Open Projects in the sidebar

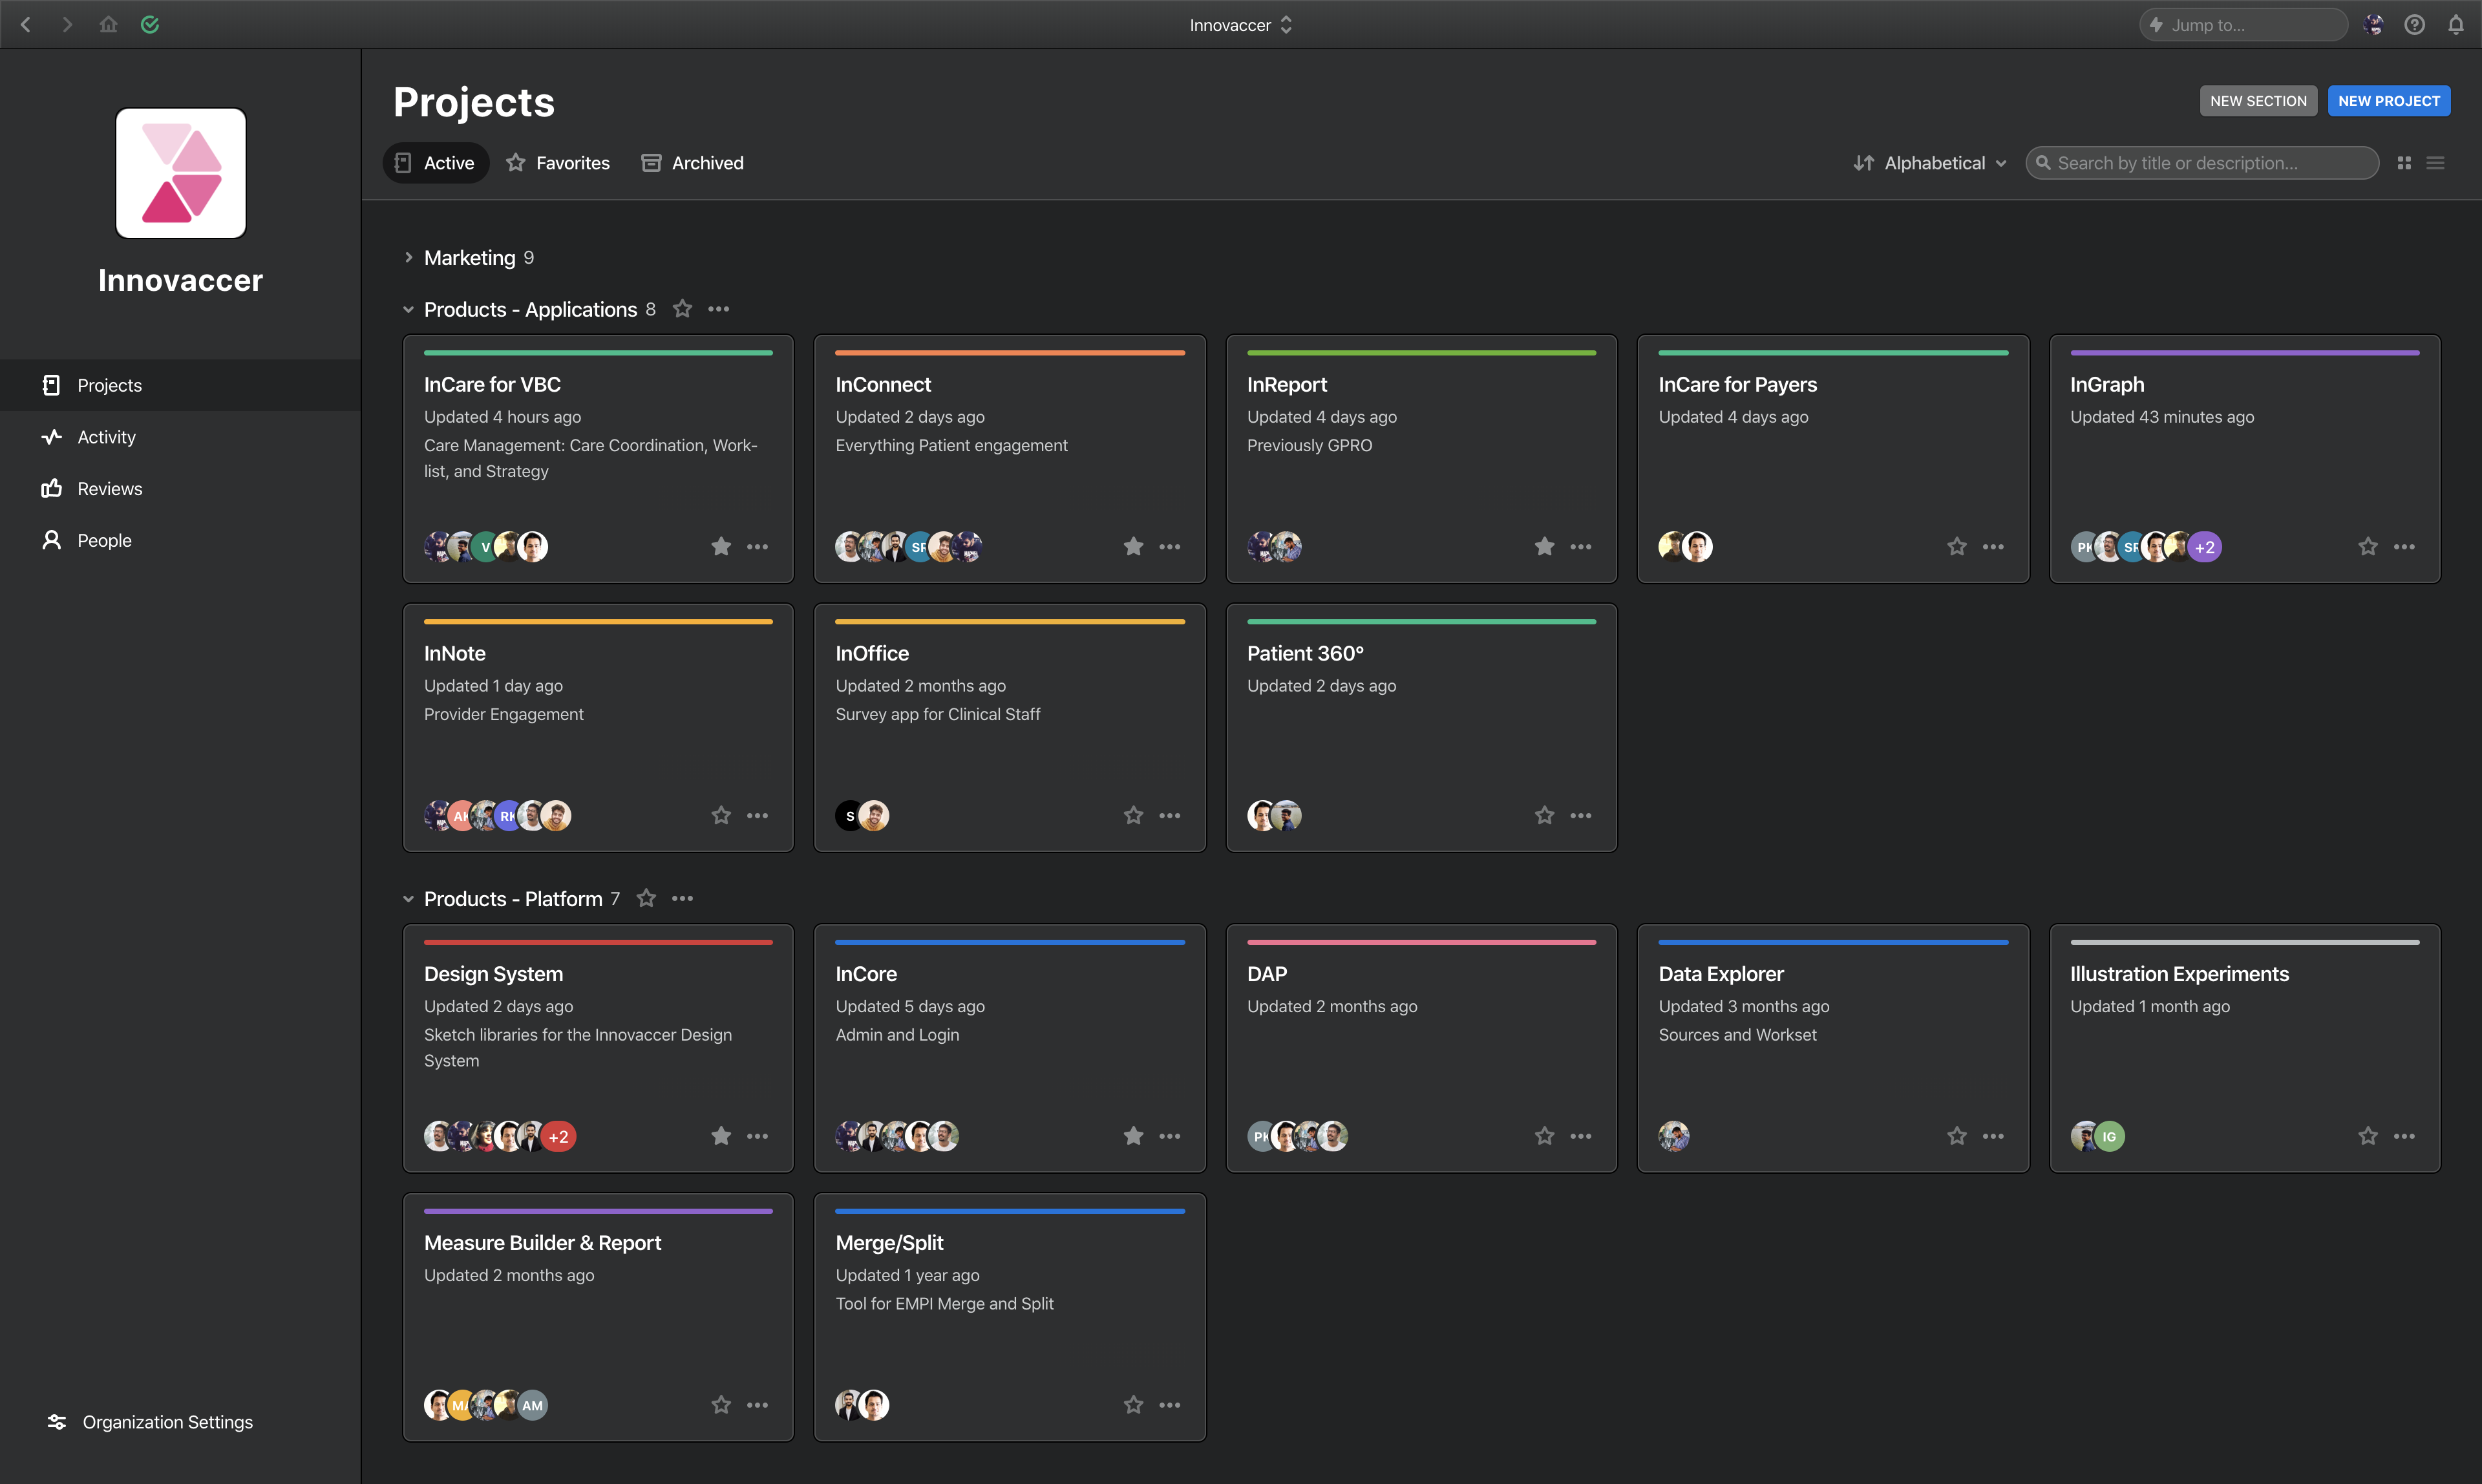(x=180, y=385)
